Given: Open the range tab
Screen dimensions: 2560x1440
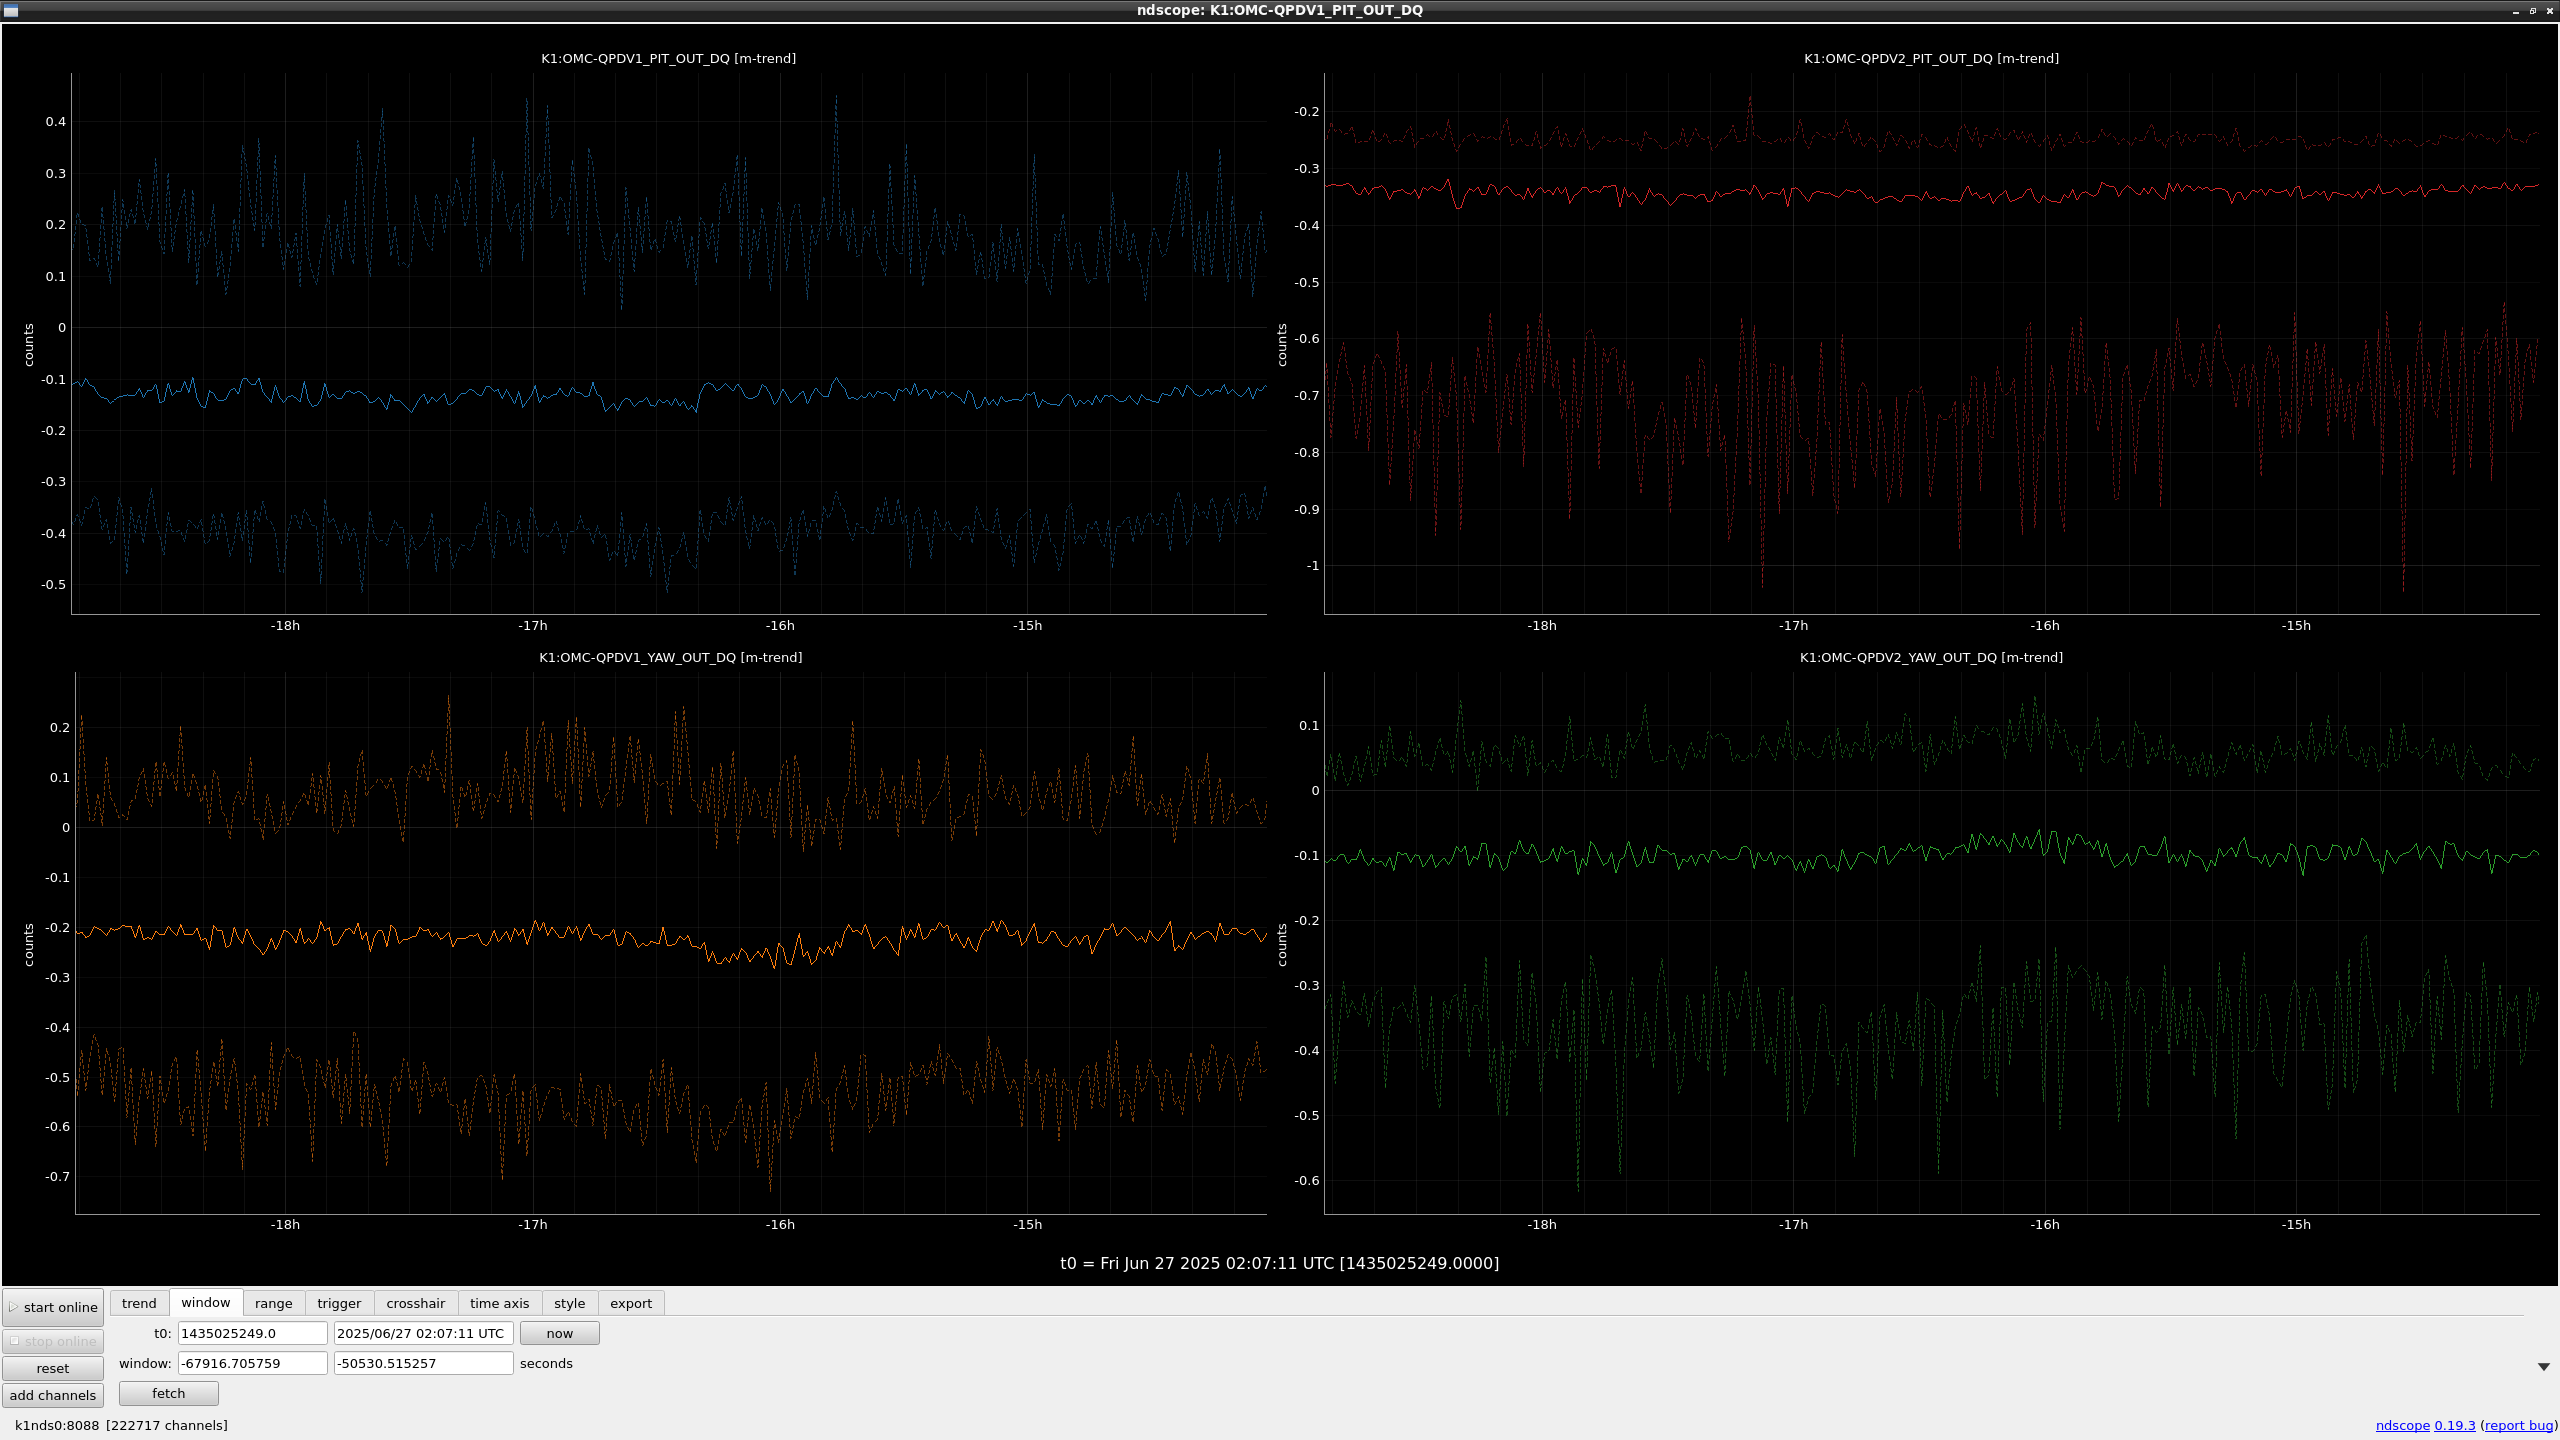Looking at the screenshot, I should pos(273,1303).
